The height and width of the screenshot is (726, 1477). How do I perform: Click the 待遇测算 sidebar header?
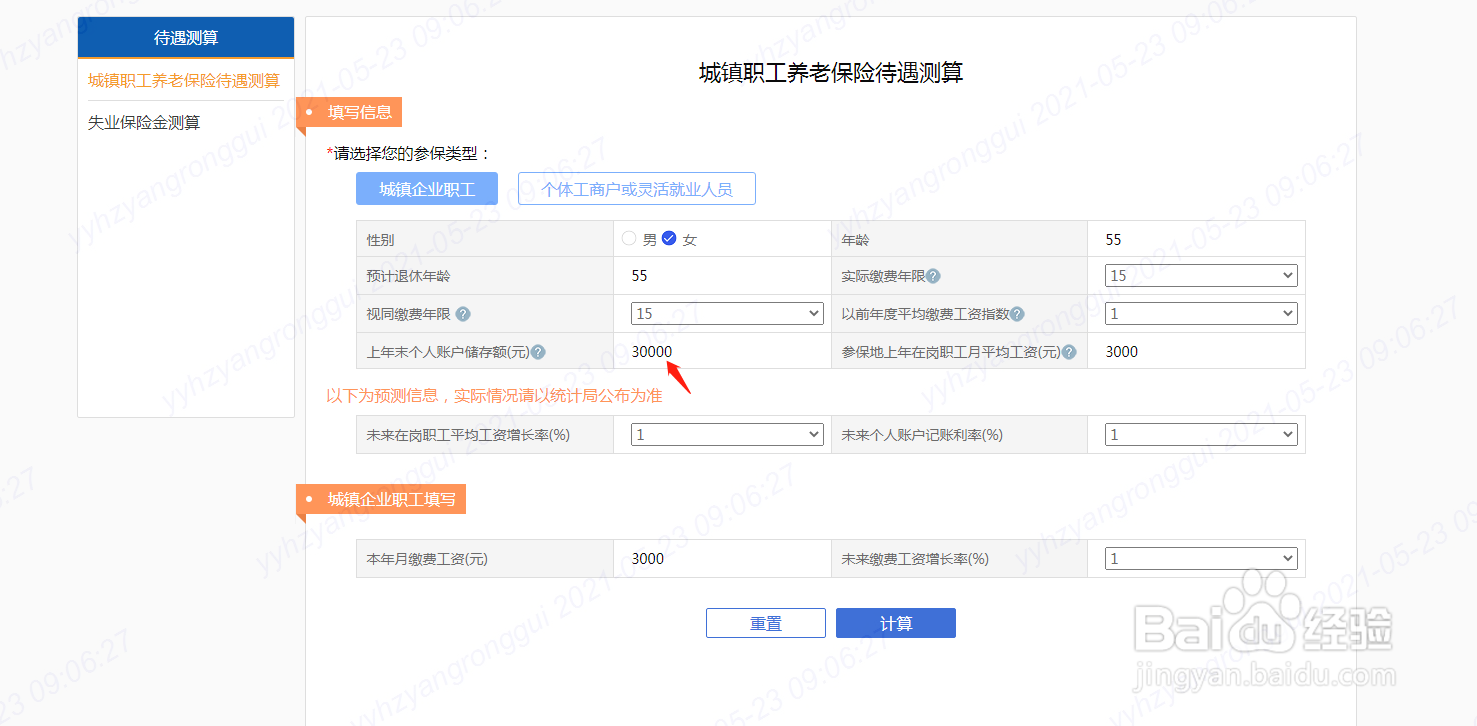pos(186,38)
